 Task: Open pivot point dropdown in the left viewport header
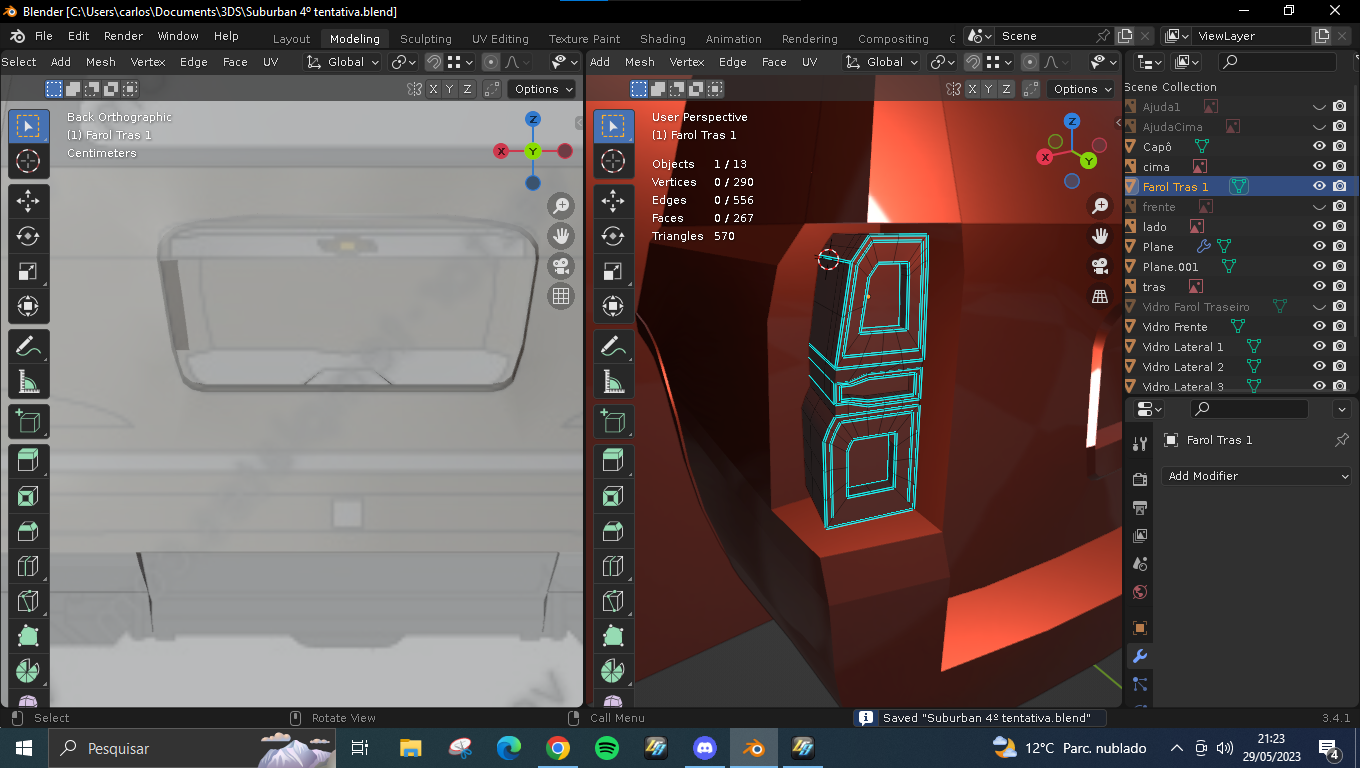tap(403, 62)
